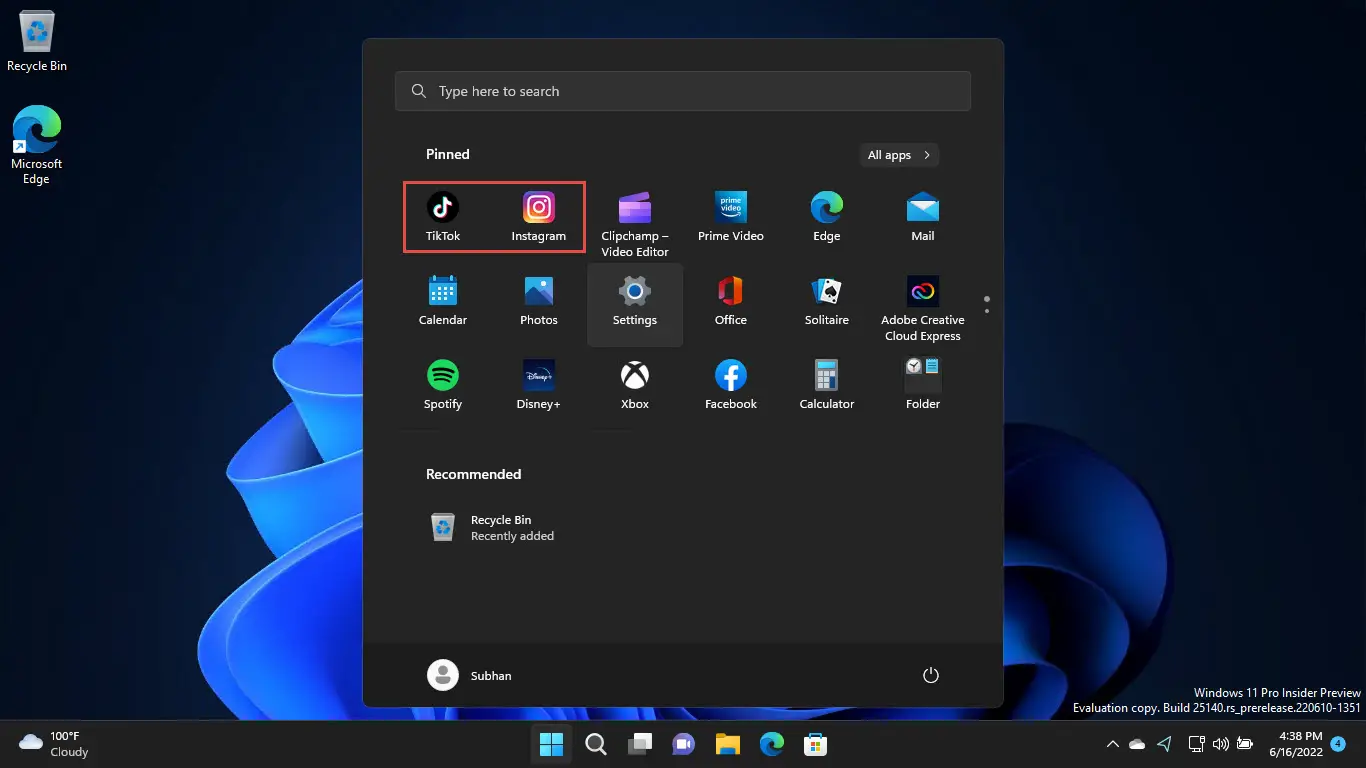The width and height of the screenshot is (1366, 768).
Task: Click the location tray icon
Action: (x=1164, y=744)
